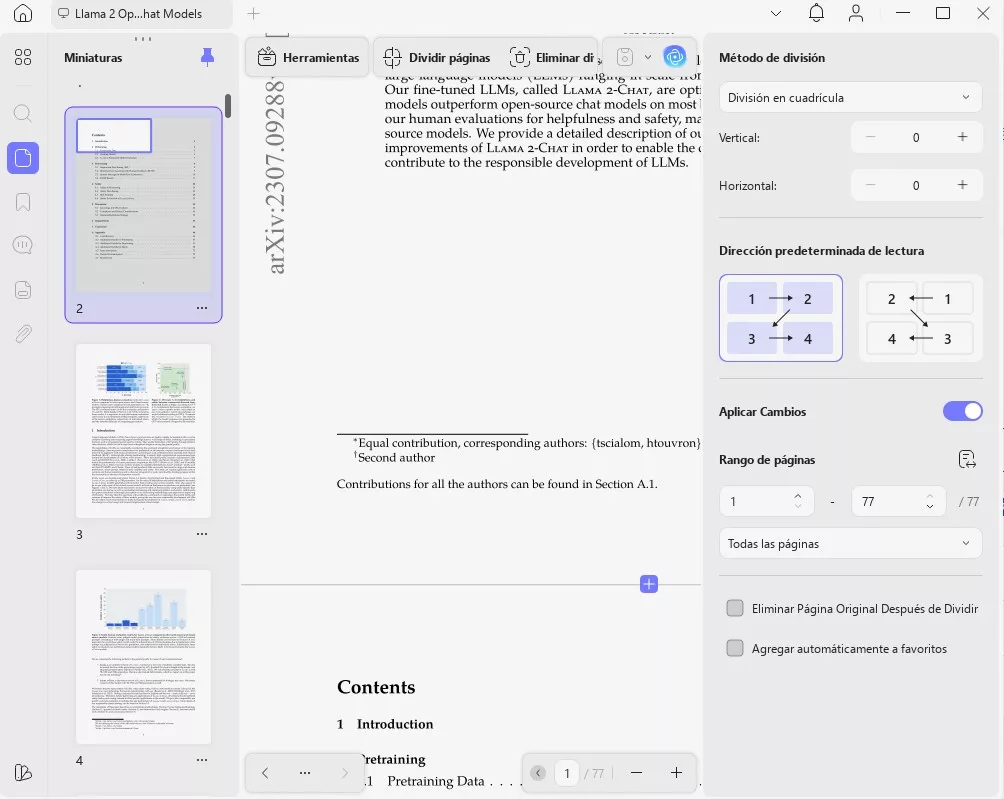The image size is (1004, 799).
Task: Open the user account icon
Action: [855, 13]
